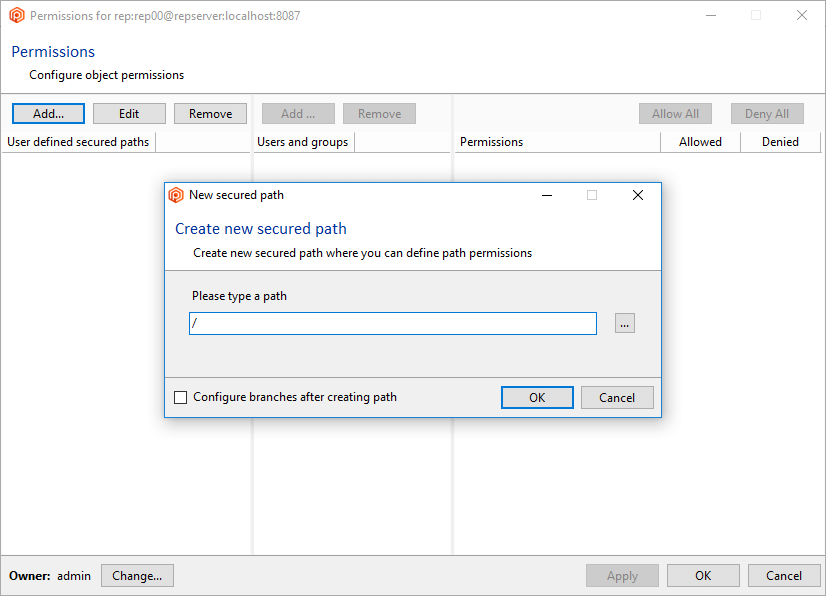This screenshot has width=826, height=596.
Task: Select Denied column header
Action: pyautogui.click(x=781, y=142)
